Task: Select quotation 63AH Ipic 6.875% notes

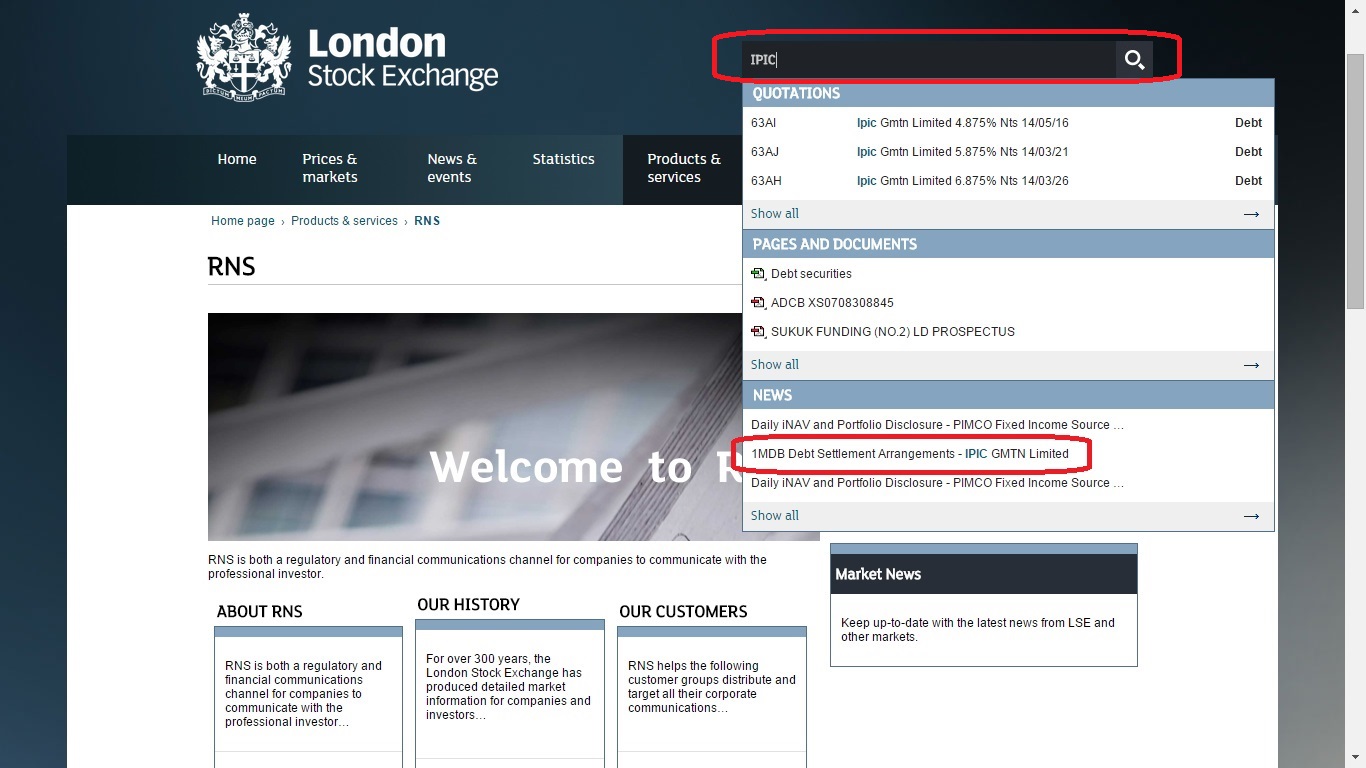Action: (1008, 181)
